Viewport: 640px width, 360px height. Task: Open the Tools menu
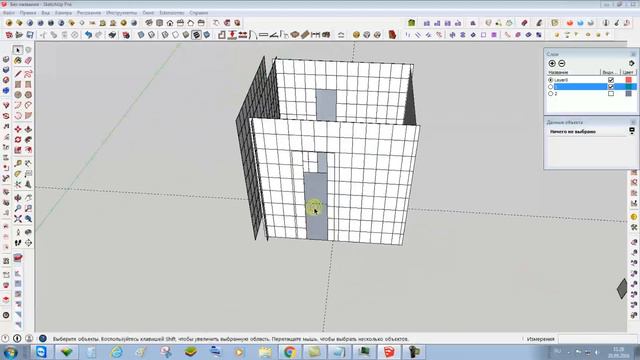click(x=122, y=13)
